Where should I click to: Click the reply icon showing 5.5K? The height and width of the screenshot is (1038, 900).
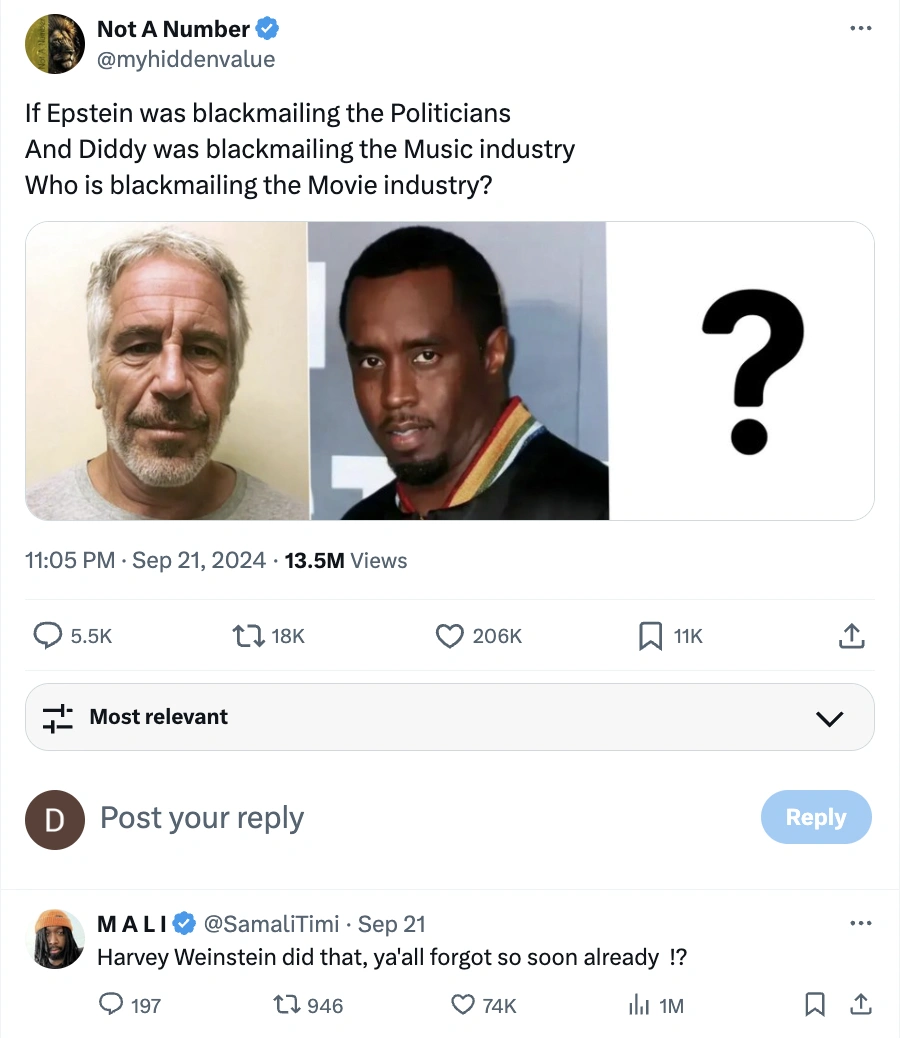pos(48,635)
